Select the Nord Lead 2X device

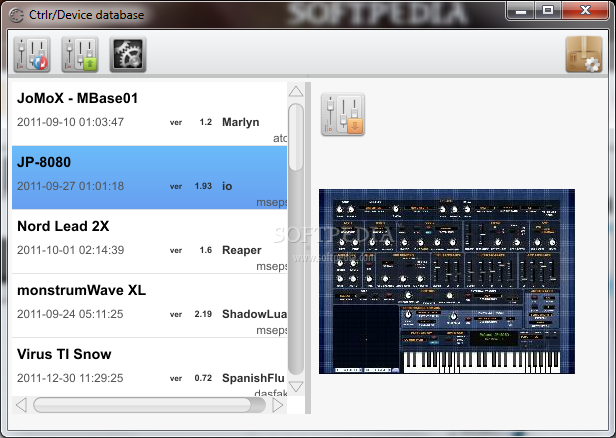tap(149, 242)
